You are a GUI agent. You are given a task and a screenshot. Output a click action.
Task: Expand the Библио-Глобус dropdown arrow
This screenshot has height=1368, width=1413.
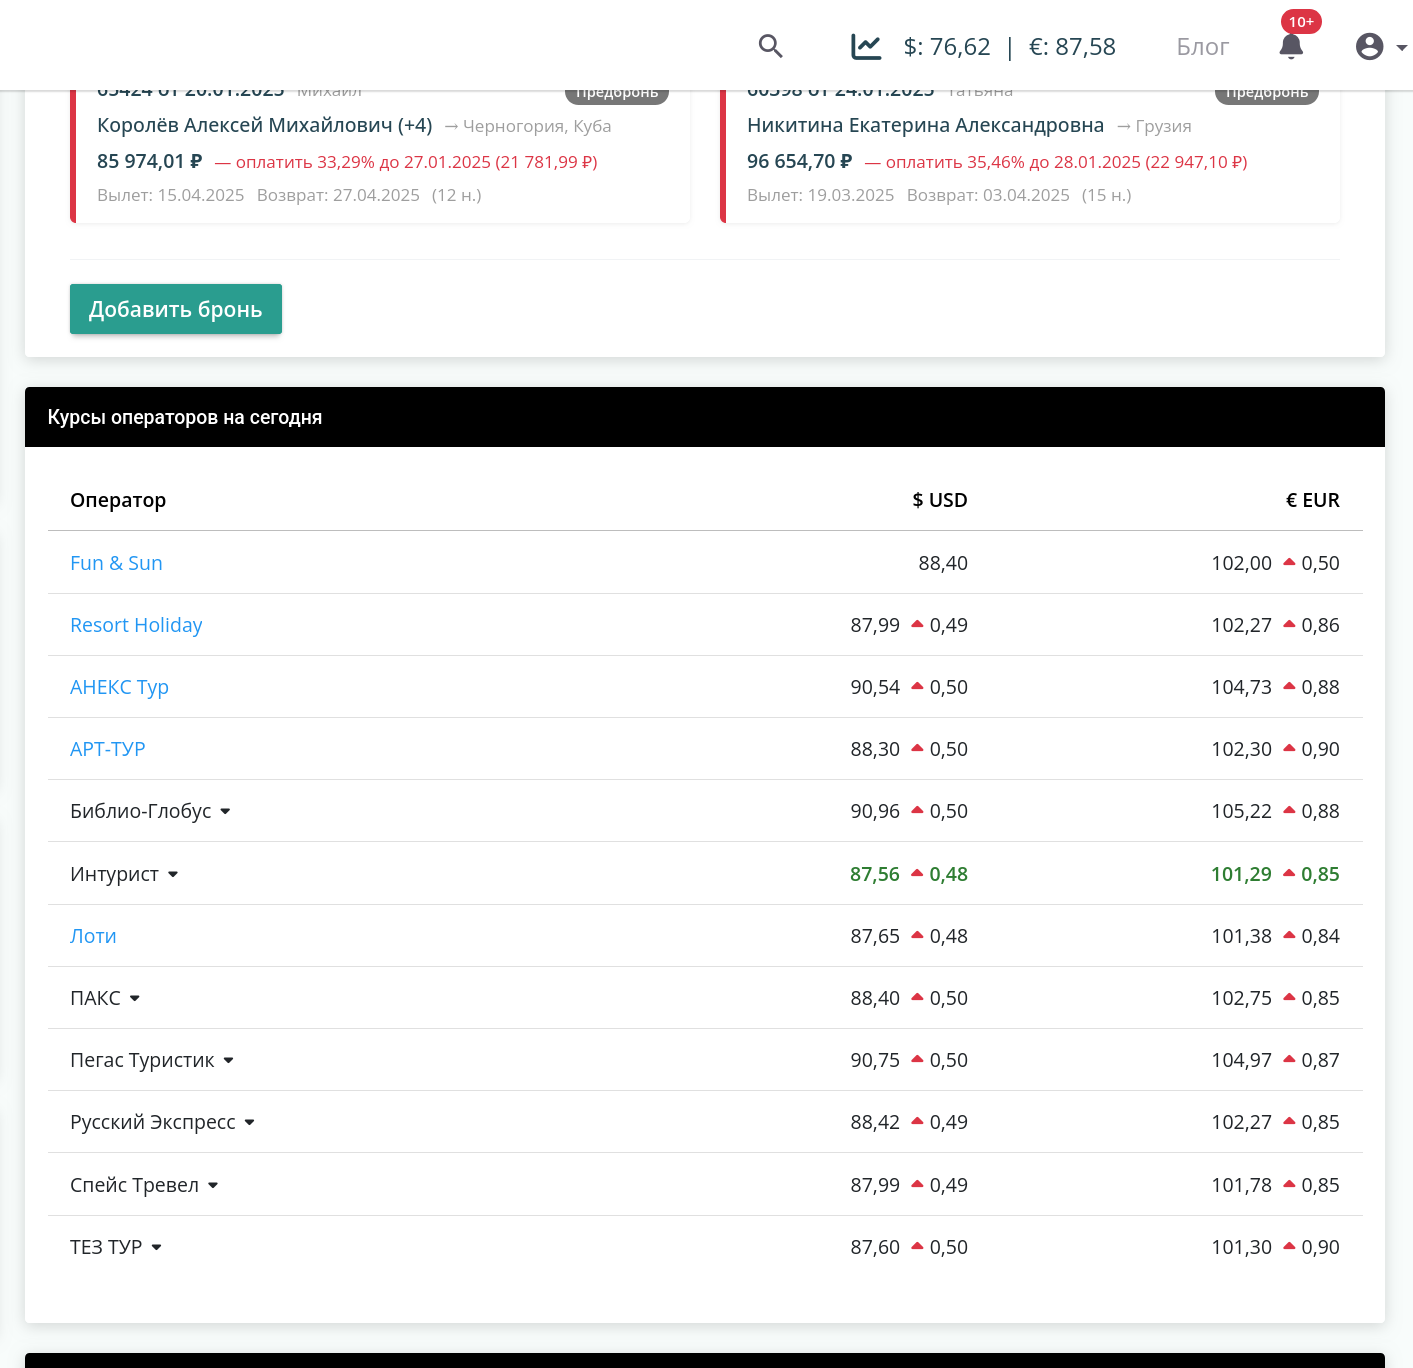(225, 812)
